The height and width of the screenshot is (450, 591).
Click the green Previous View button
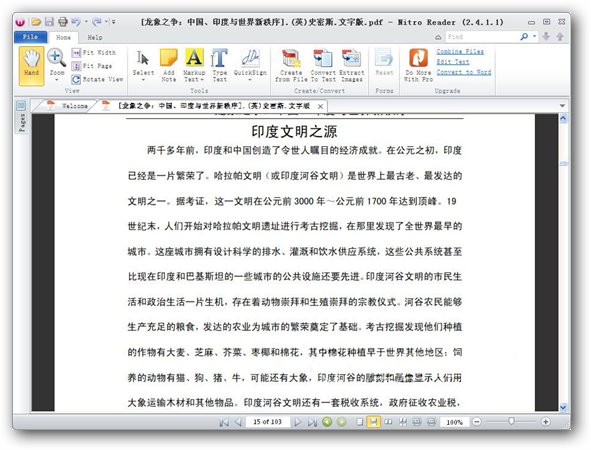(327, 422)
